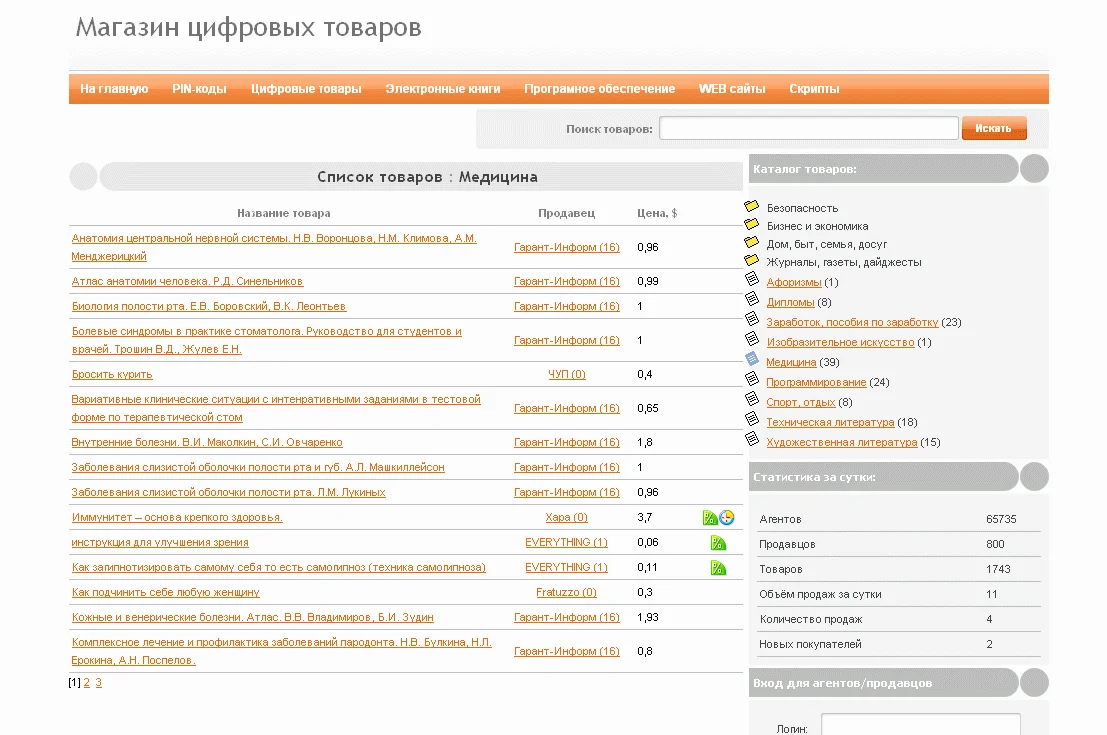
Task: Expand the Безопасность catalog folder
Action: click(x=801, y=208)
